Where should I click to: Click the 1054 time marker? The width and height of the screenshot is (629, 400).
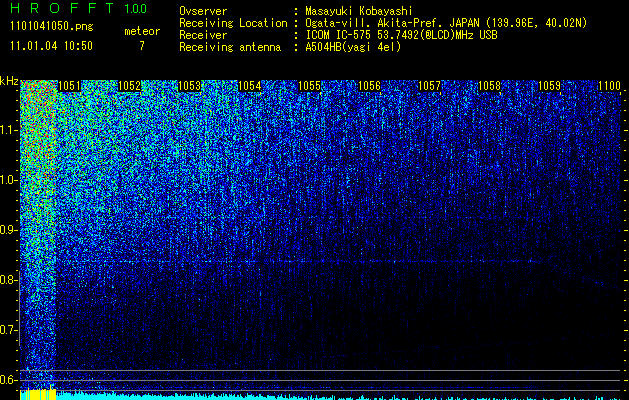(250, 86)
